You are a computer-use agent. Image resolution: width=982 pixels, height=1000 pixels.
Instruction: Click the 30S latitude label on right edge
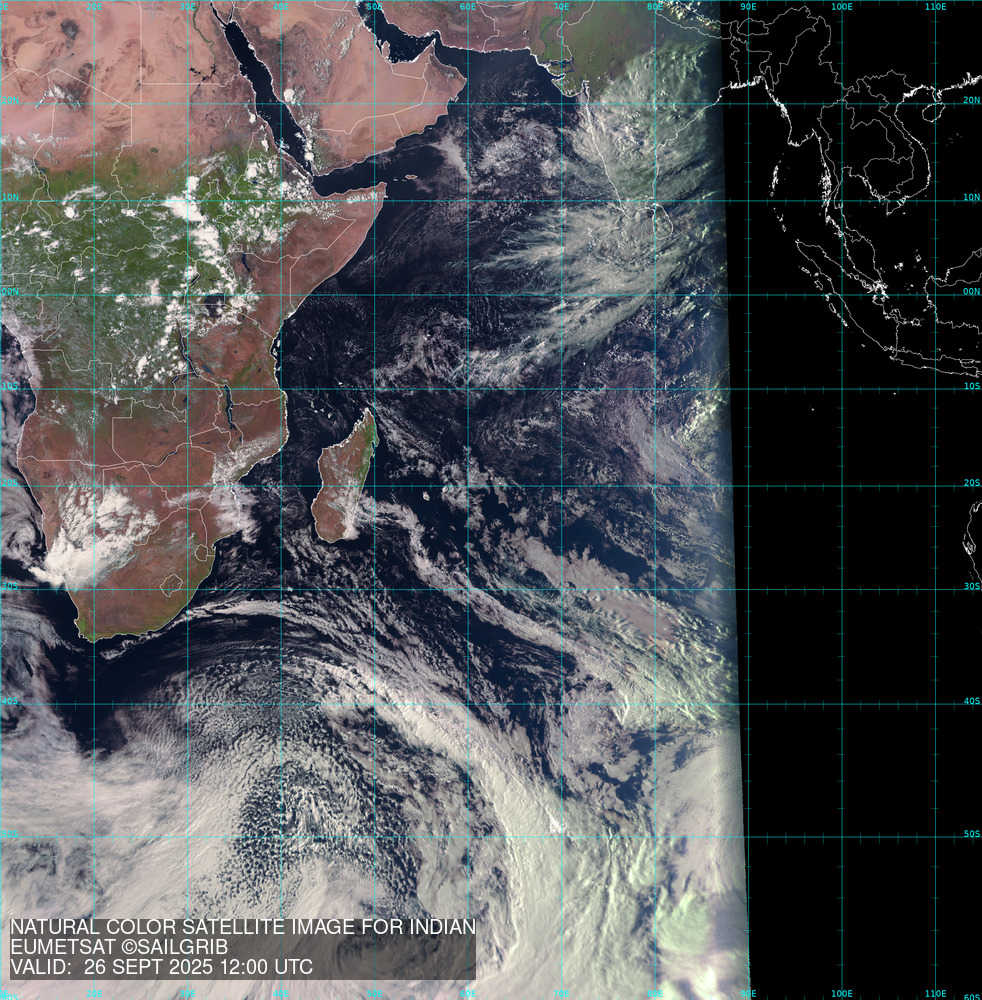pos(972,587)
